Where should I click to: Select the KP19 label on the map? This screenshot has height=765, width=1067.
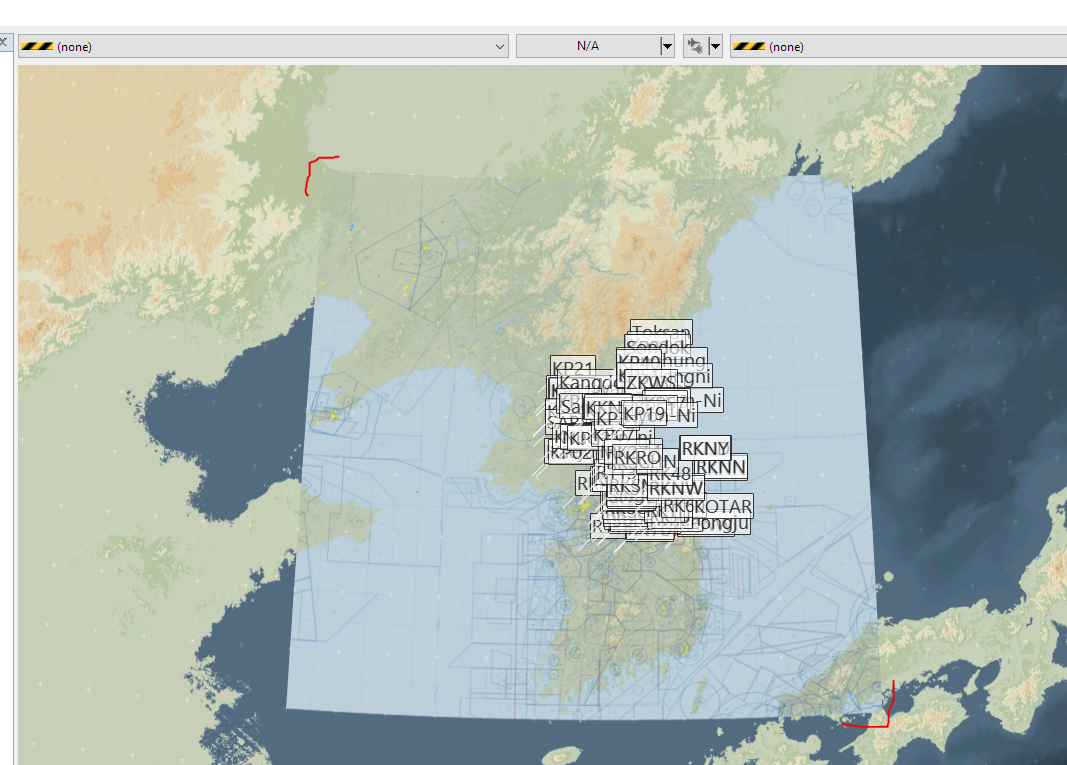tap(644, 414)
